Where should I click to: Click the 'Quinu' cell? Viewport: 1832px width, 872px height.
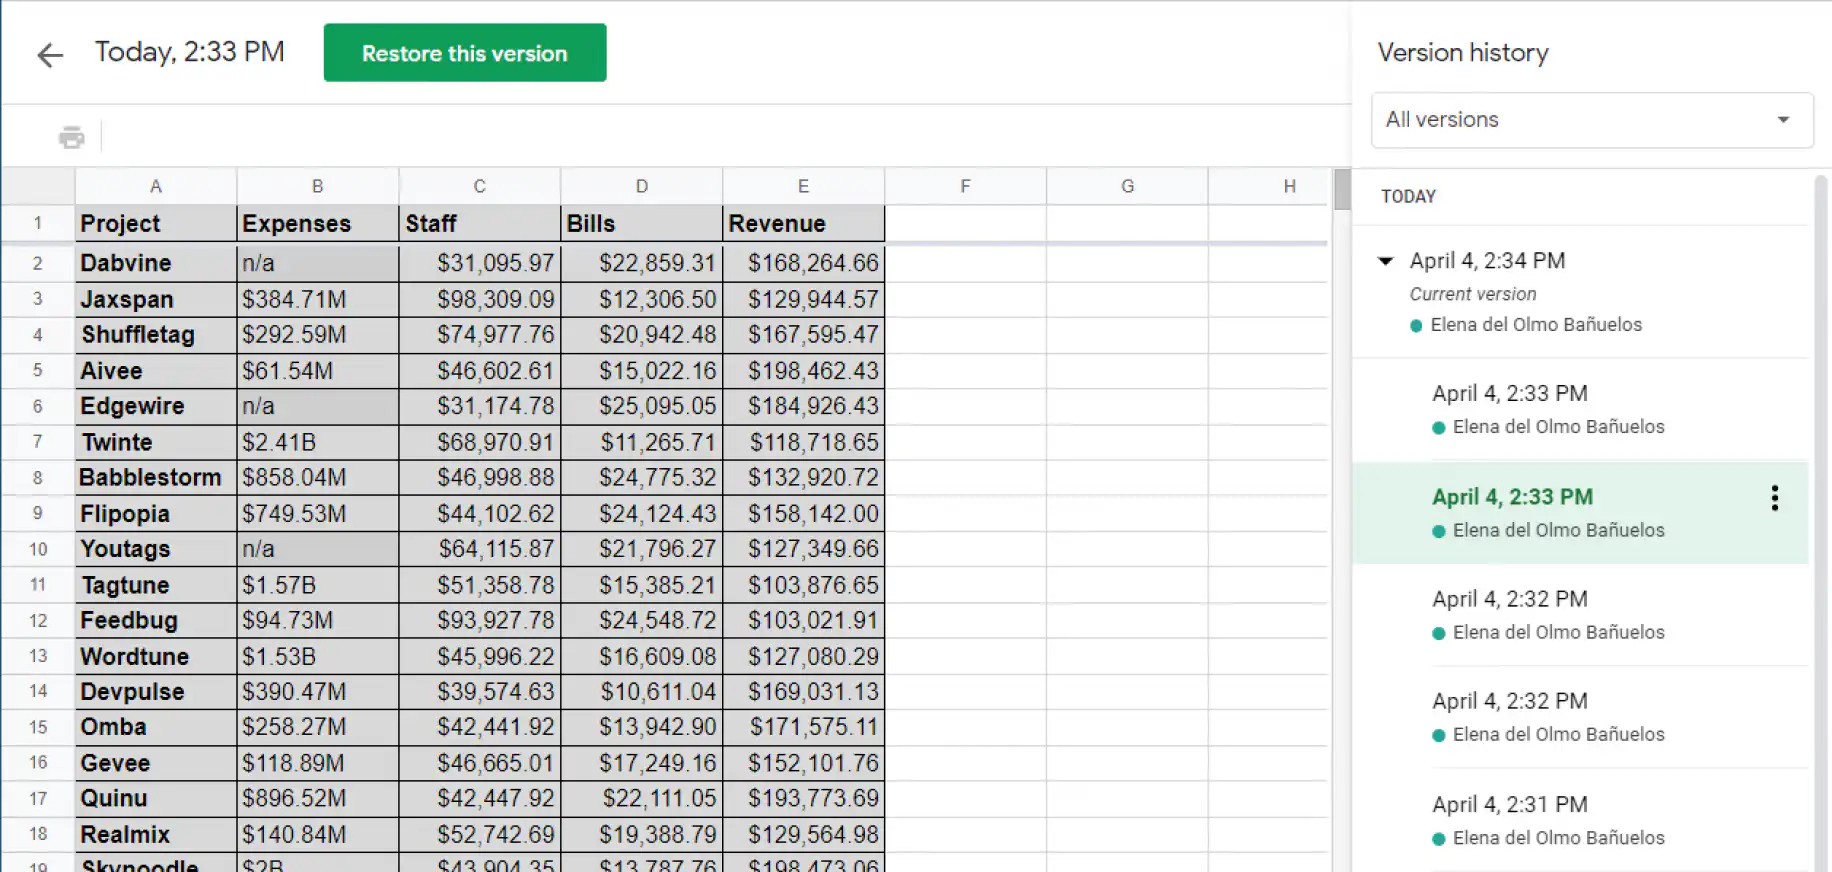pyautogui.click(x=156, y=798)
